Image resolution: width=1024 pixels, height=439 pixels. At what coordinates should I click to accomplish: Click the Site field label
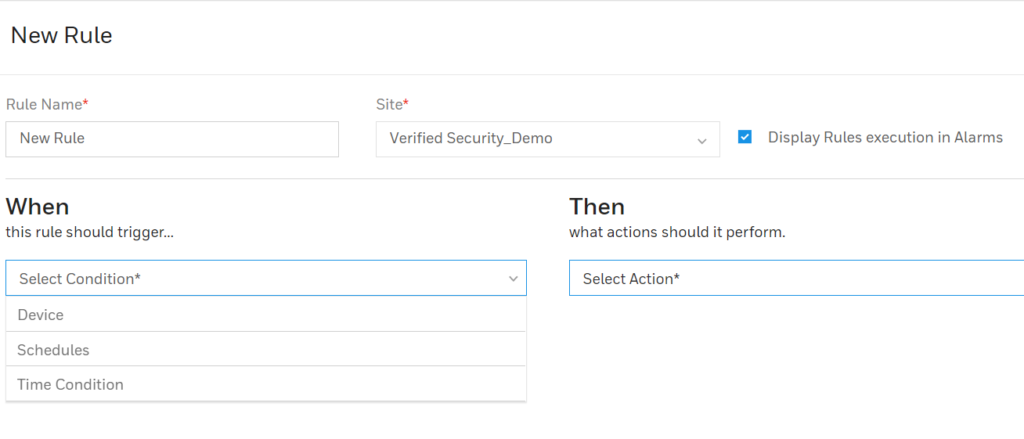point(389,104)
